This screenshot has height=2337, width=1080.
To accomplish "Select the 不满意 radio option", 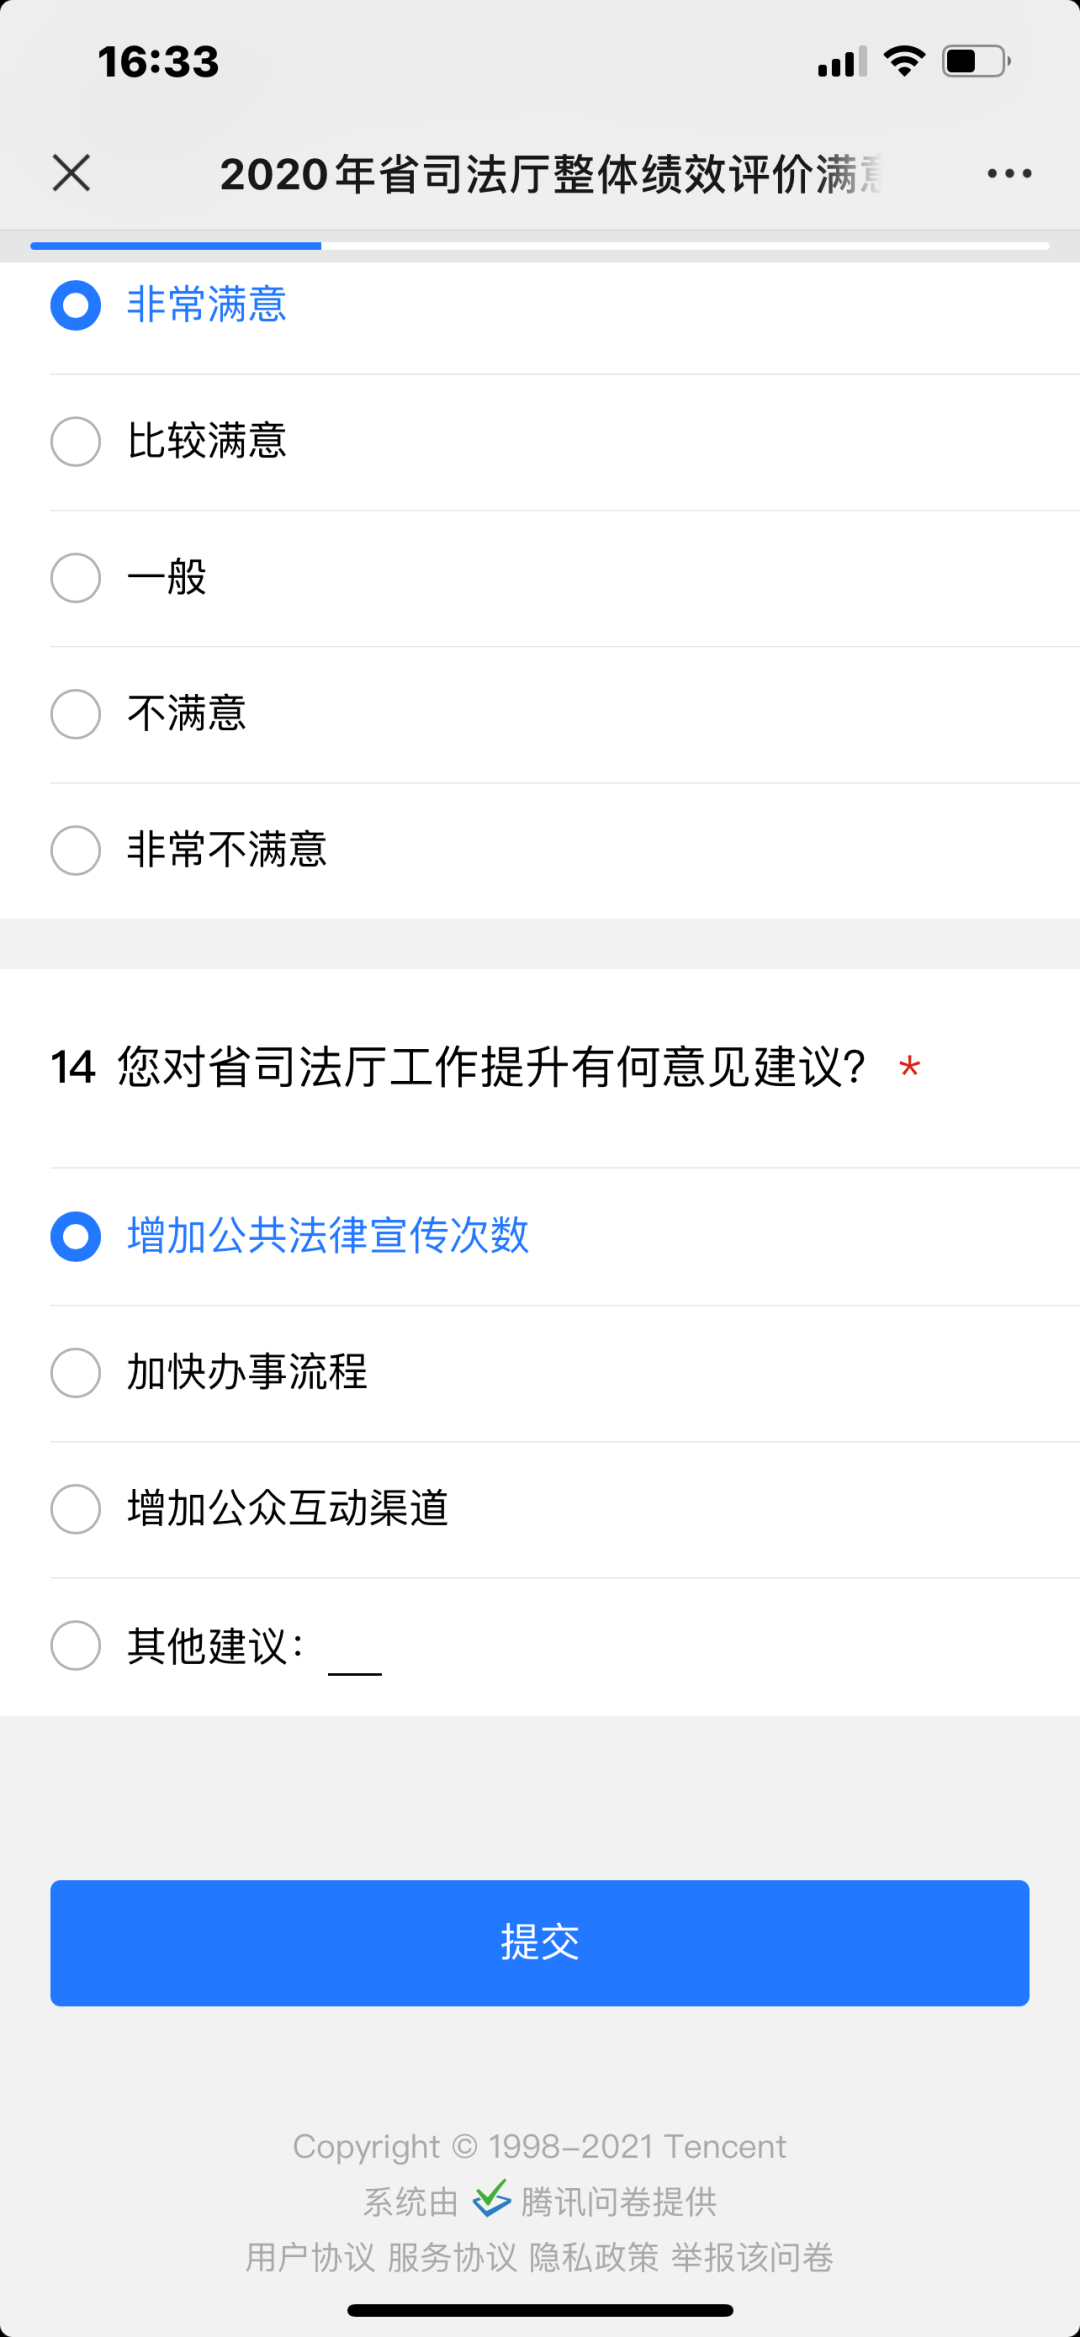I will click(76, 713).
